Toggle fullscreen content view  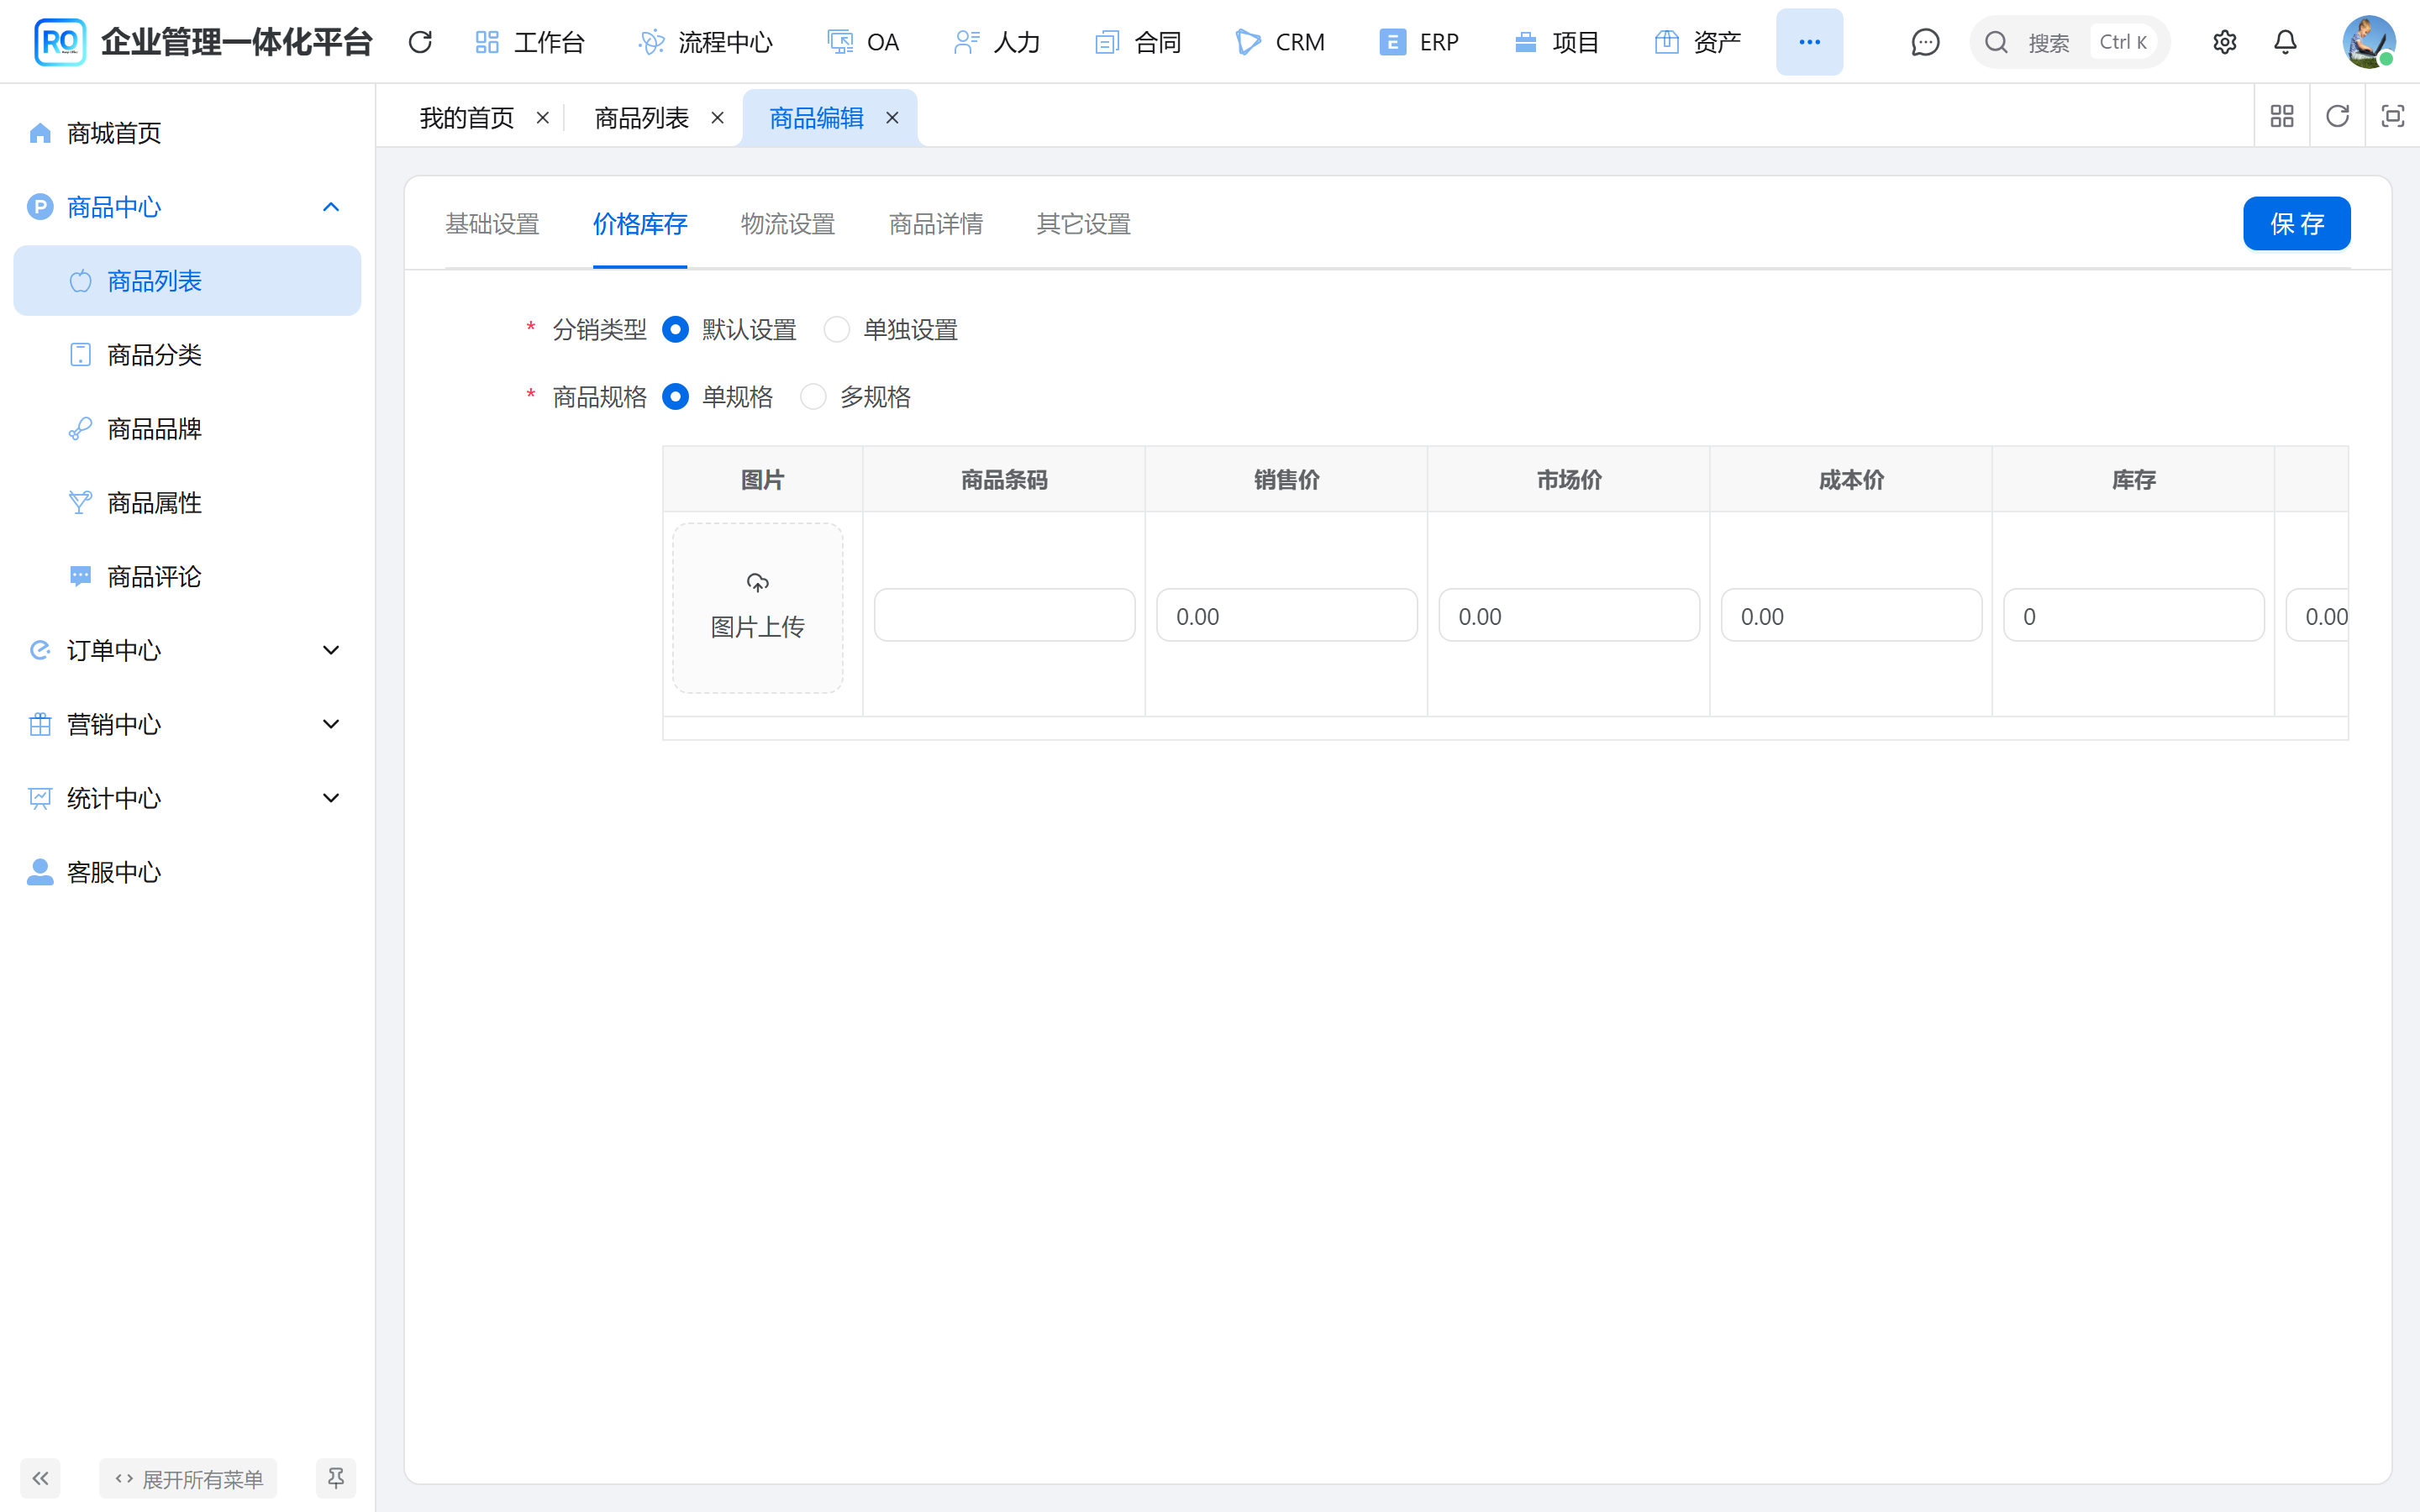pos(2392,117)
